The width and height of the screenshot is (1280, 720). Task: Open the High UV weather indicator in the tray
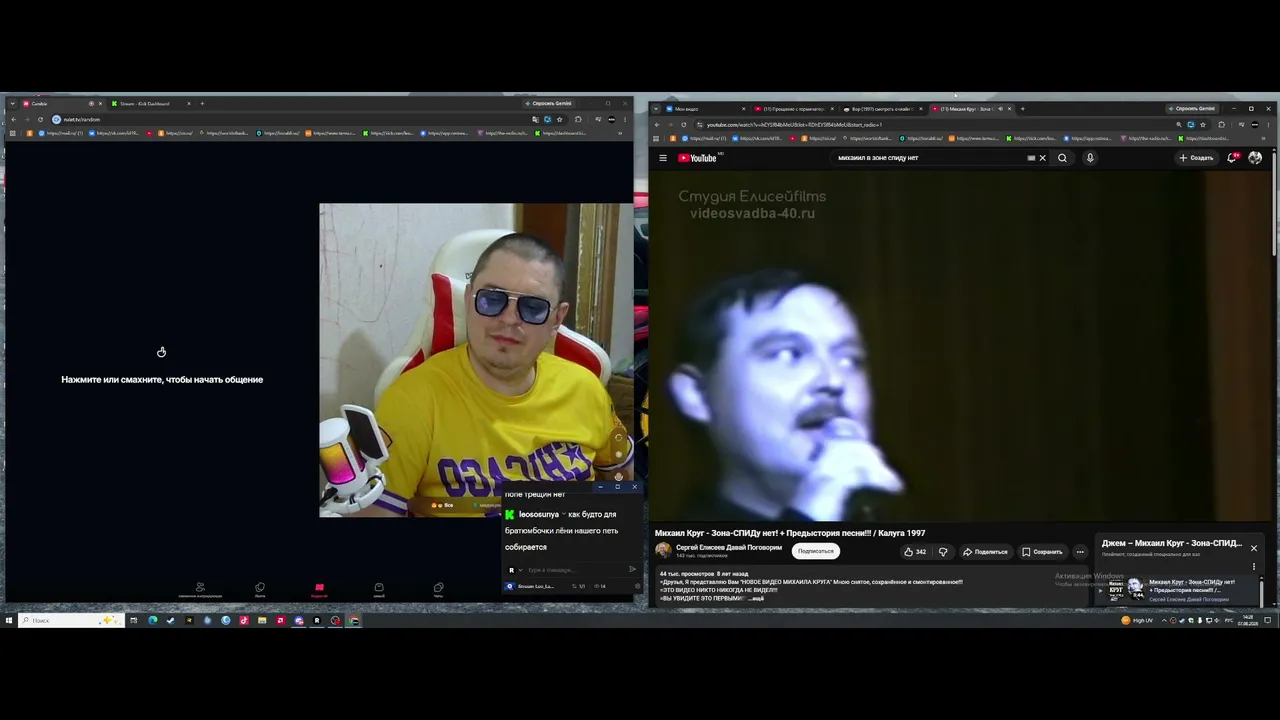(x=1136, y=621)
